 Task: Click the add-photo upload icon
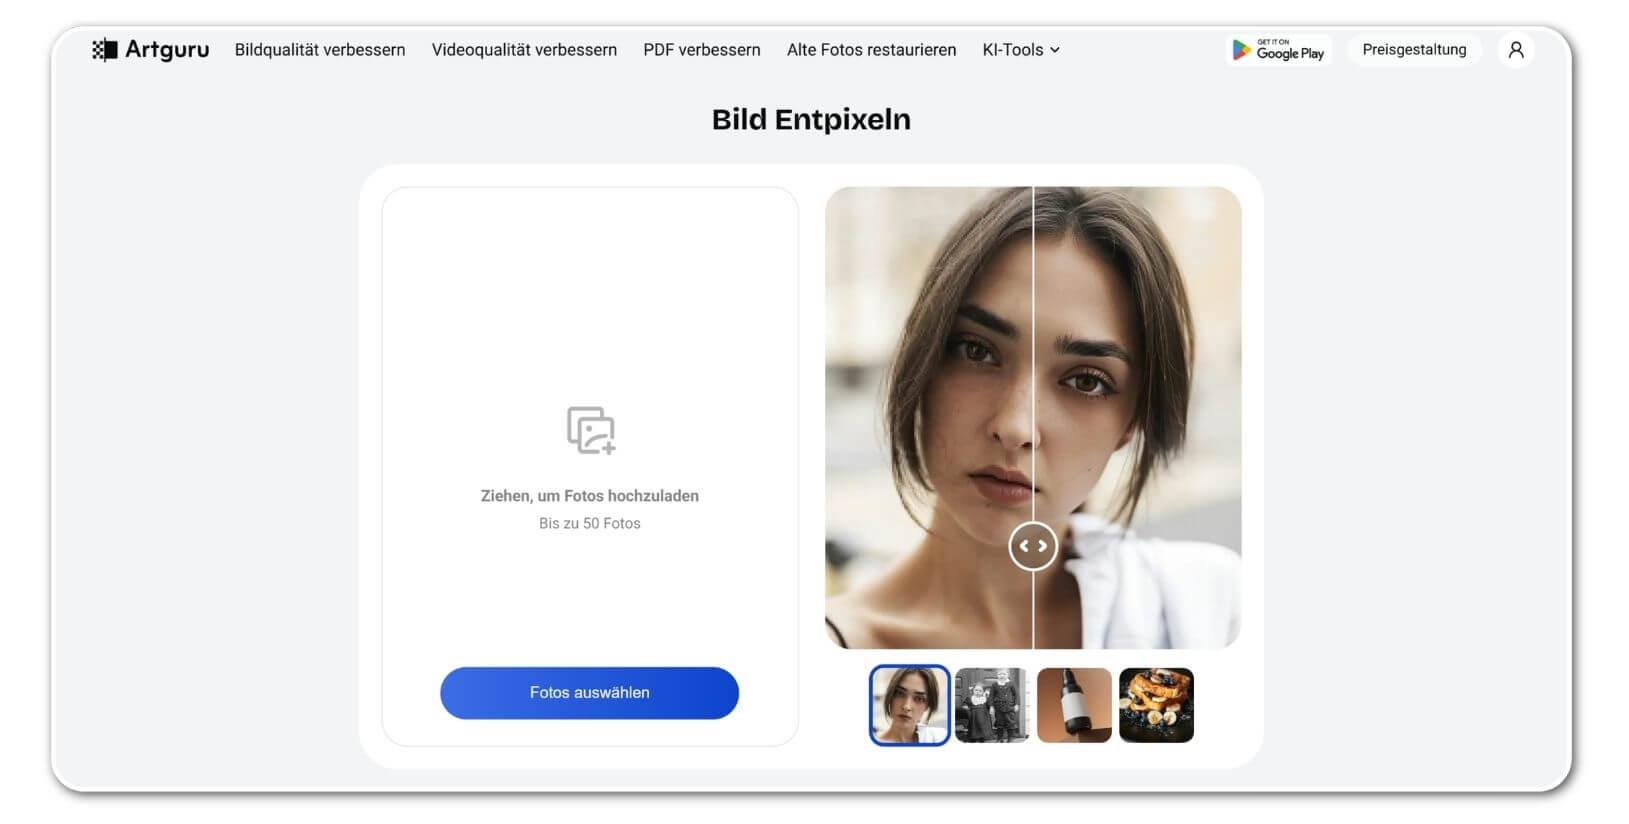[591, 430]
